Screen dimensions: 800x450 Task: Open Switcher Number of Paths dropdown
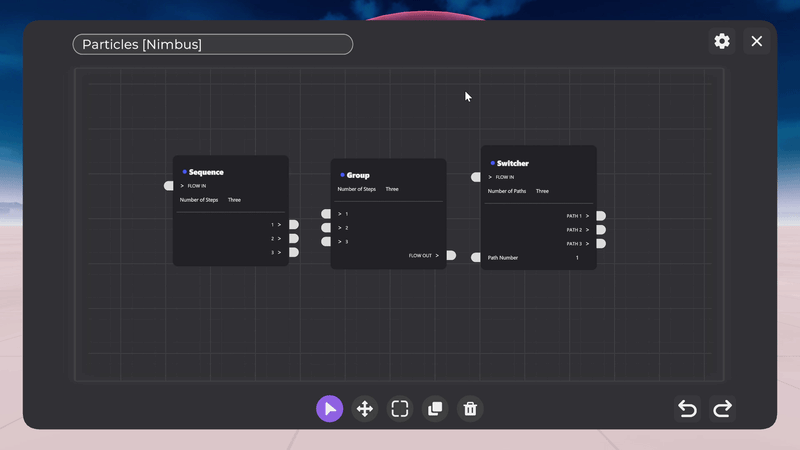[x=542, y=191]
